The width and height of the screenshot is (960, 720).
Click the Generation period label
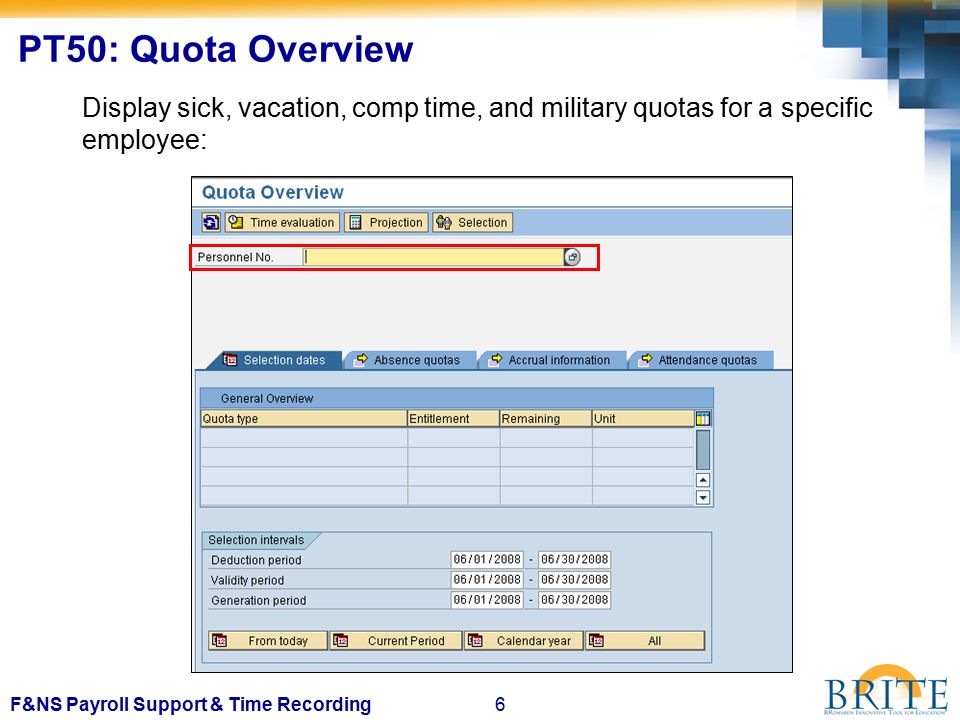pyautogui.click(x=258, y=601)
